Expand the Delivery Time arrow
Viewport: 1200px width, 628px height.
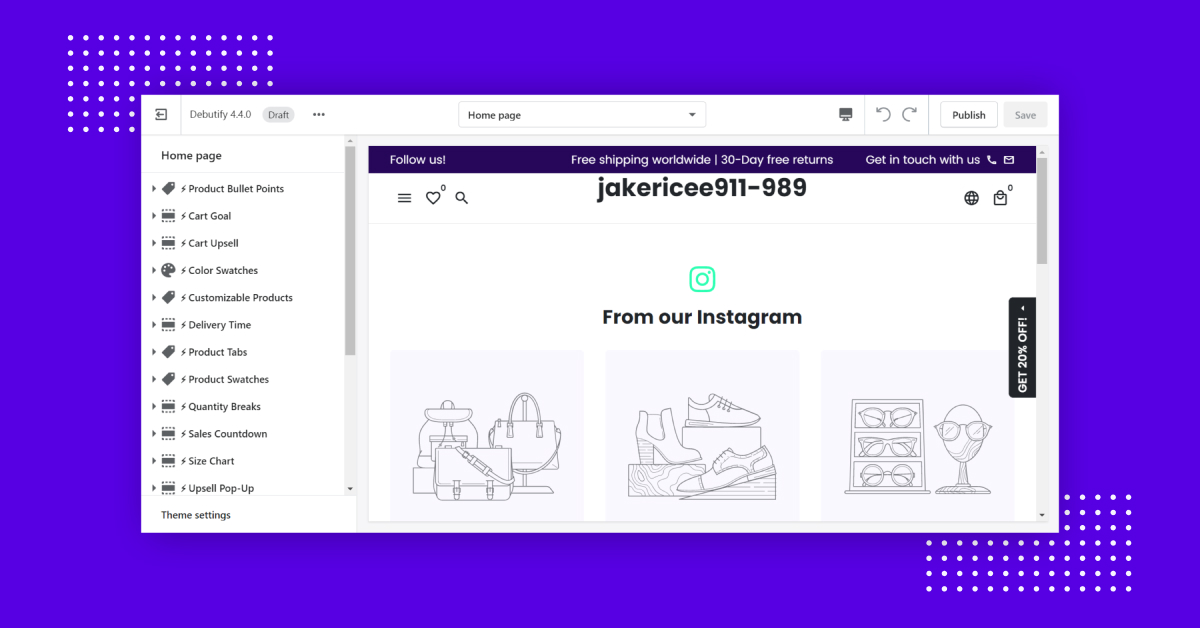154,325
